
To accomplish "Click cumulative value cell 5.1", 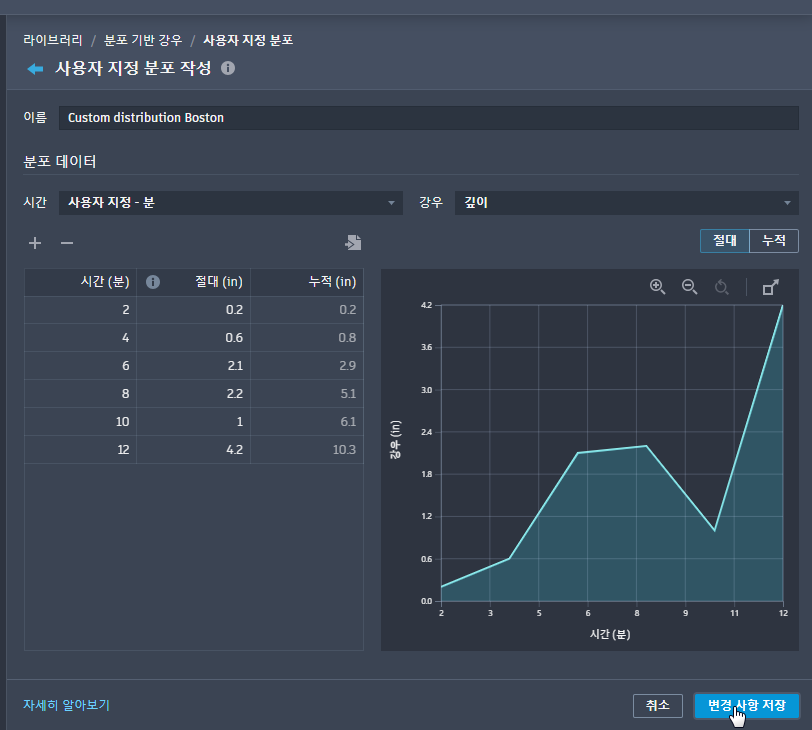I will pos(307,394).
